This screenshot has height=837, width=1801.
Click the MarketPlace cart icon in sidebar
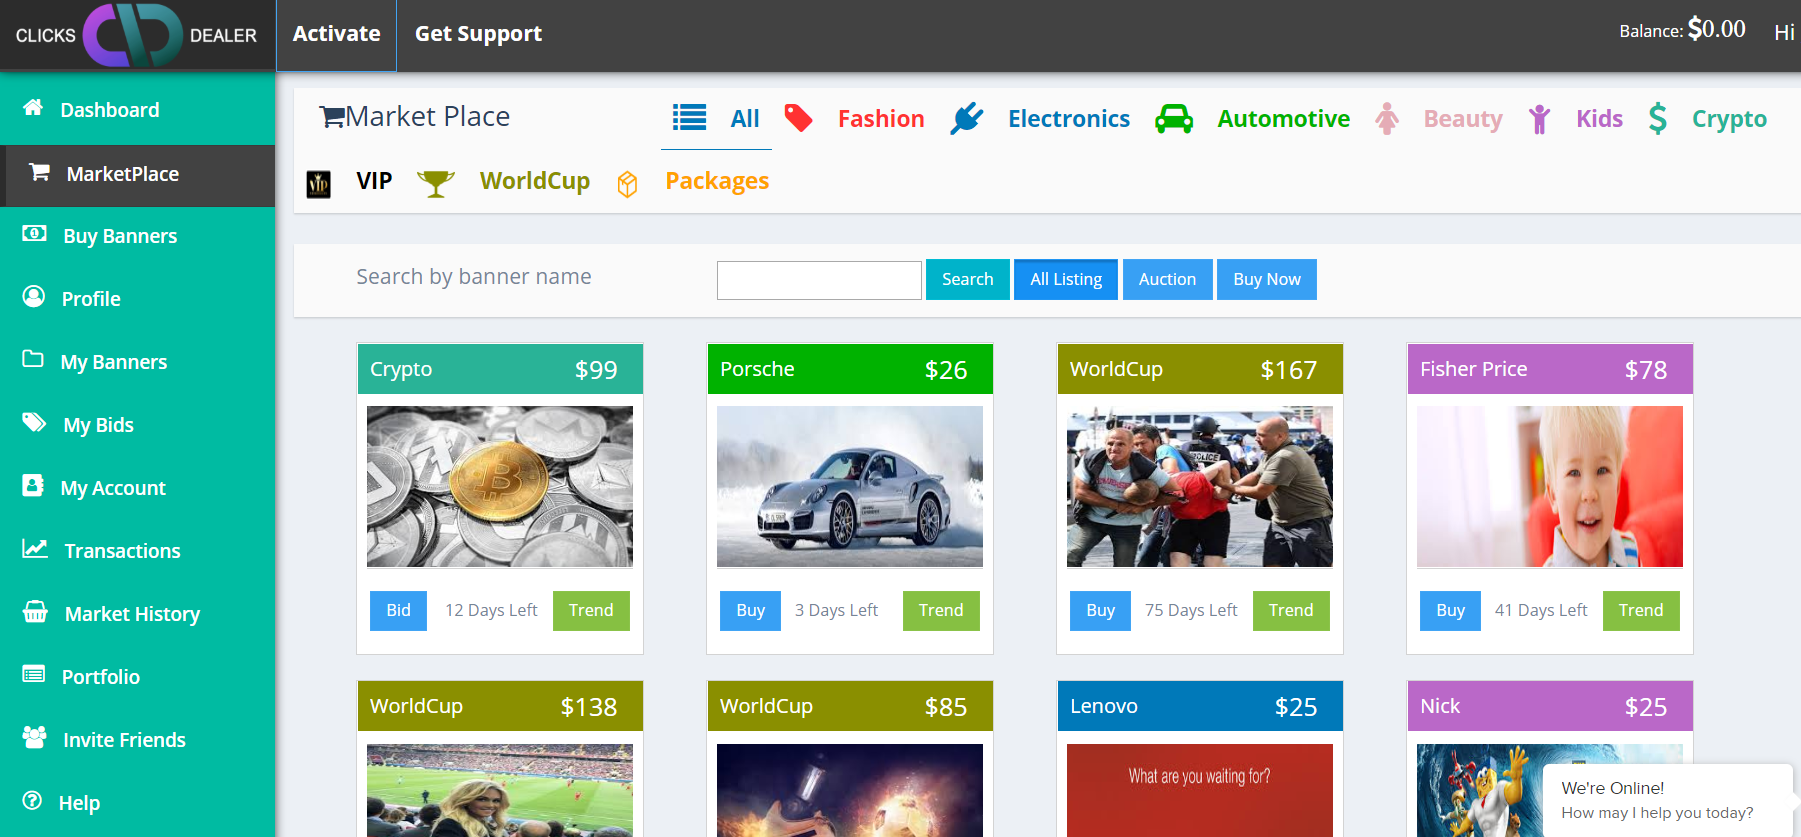coord(39,172)
